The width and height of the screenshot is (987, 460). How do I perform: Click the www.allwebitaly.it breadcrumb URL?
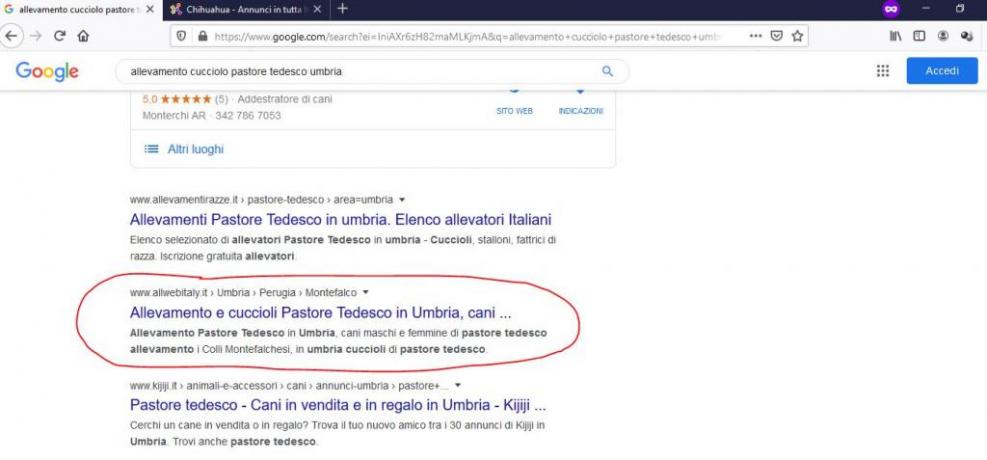tap(245, 293)
